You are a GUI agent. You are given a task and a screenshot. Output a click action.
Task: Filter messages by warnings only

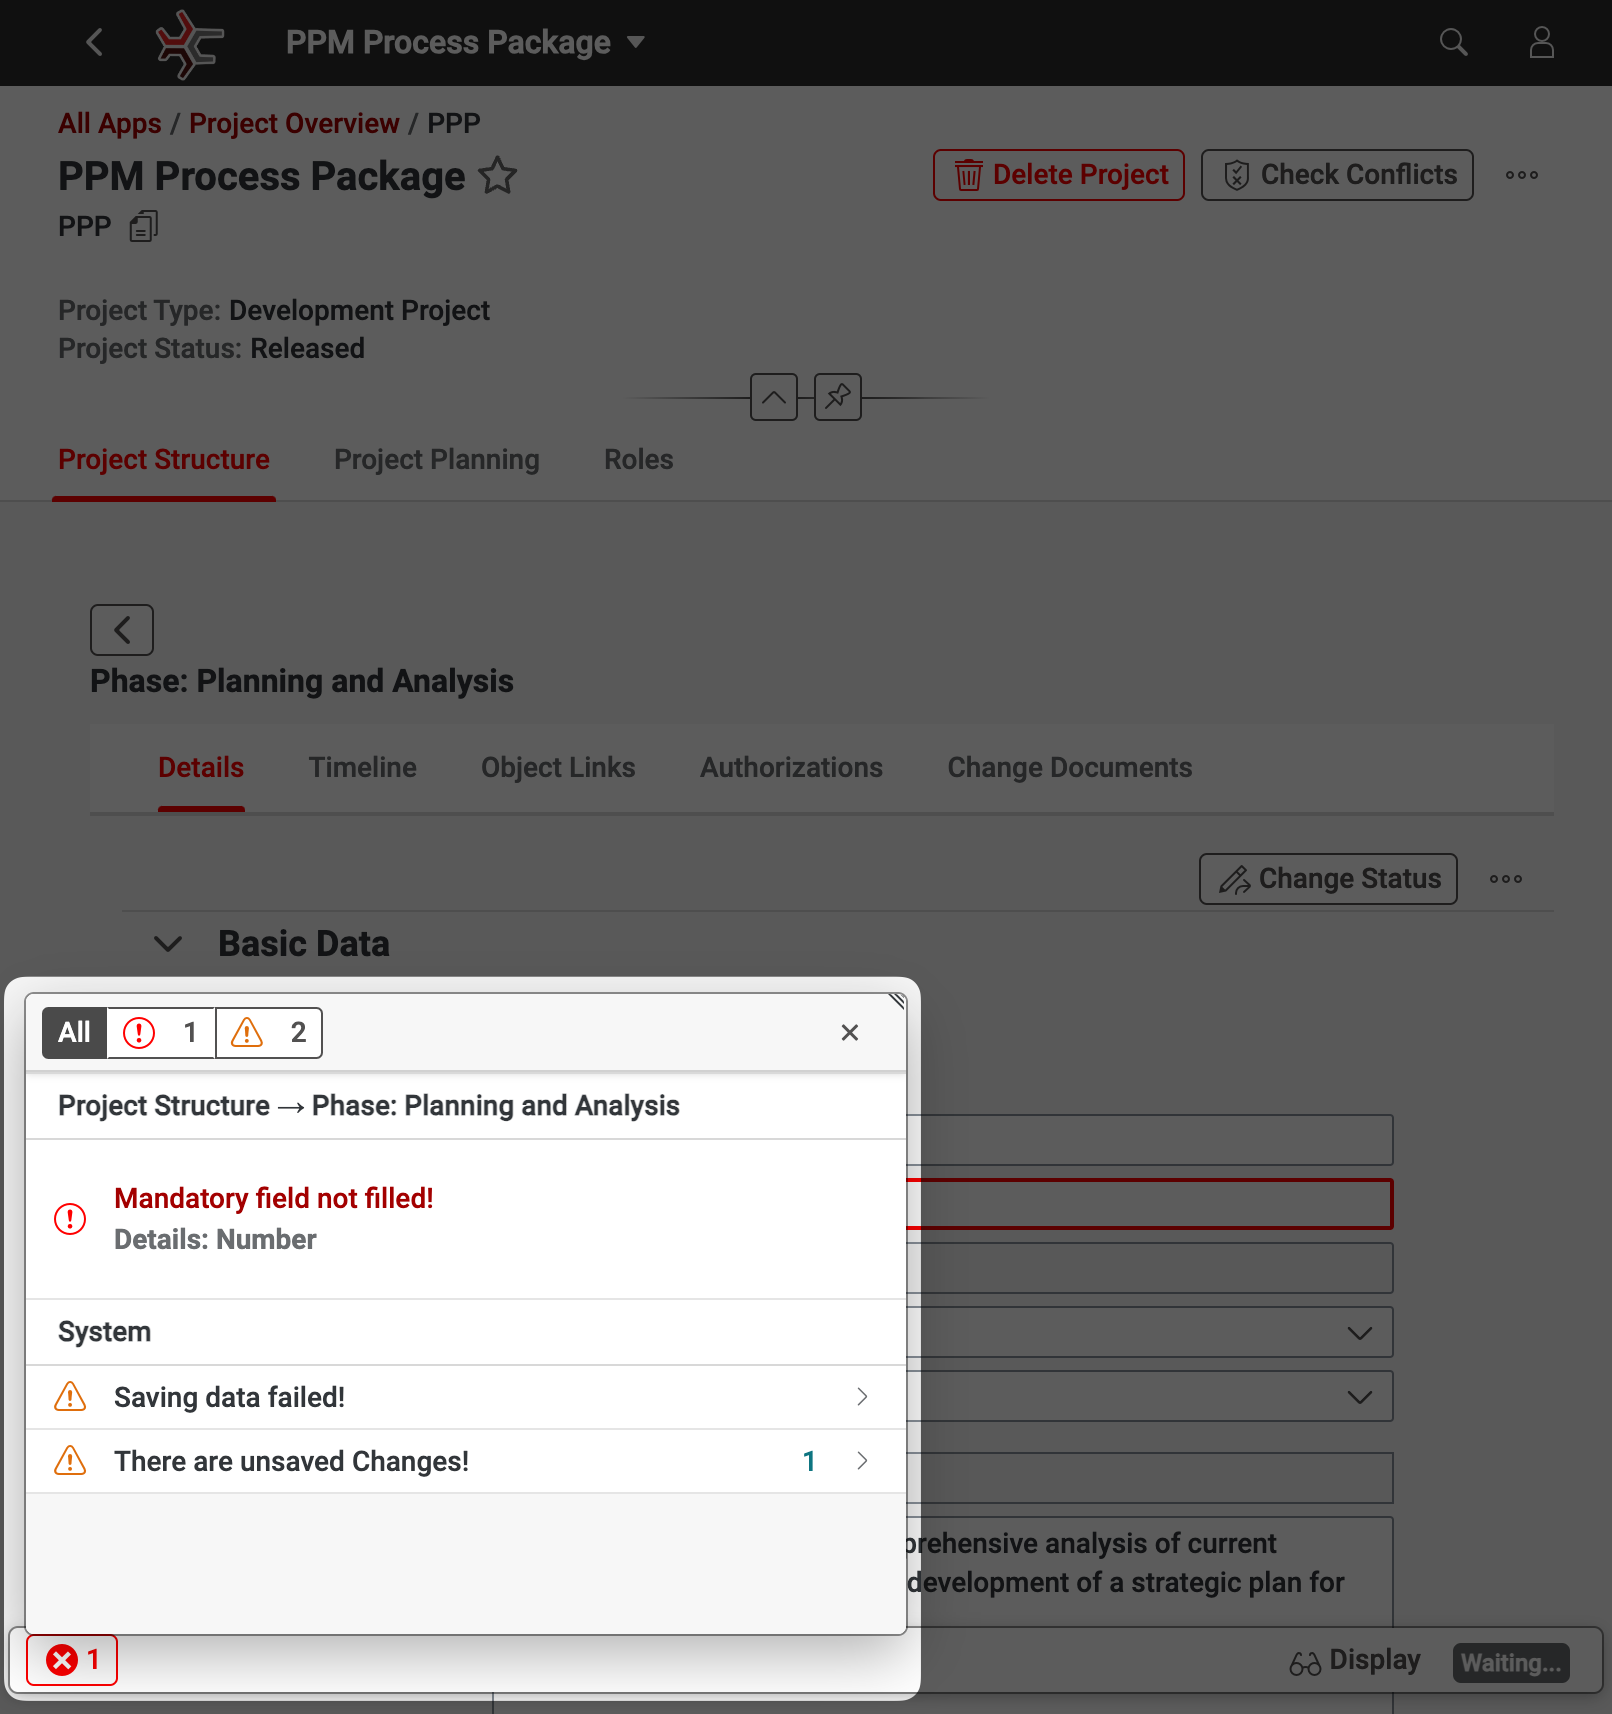coord(269,1032)
